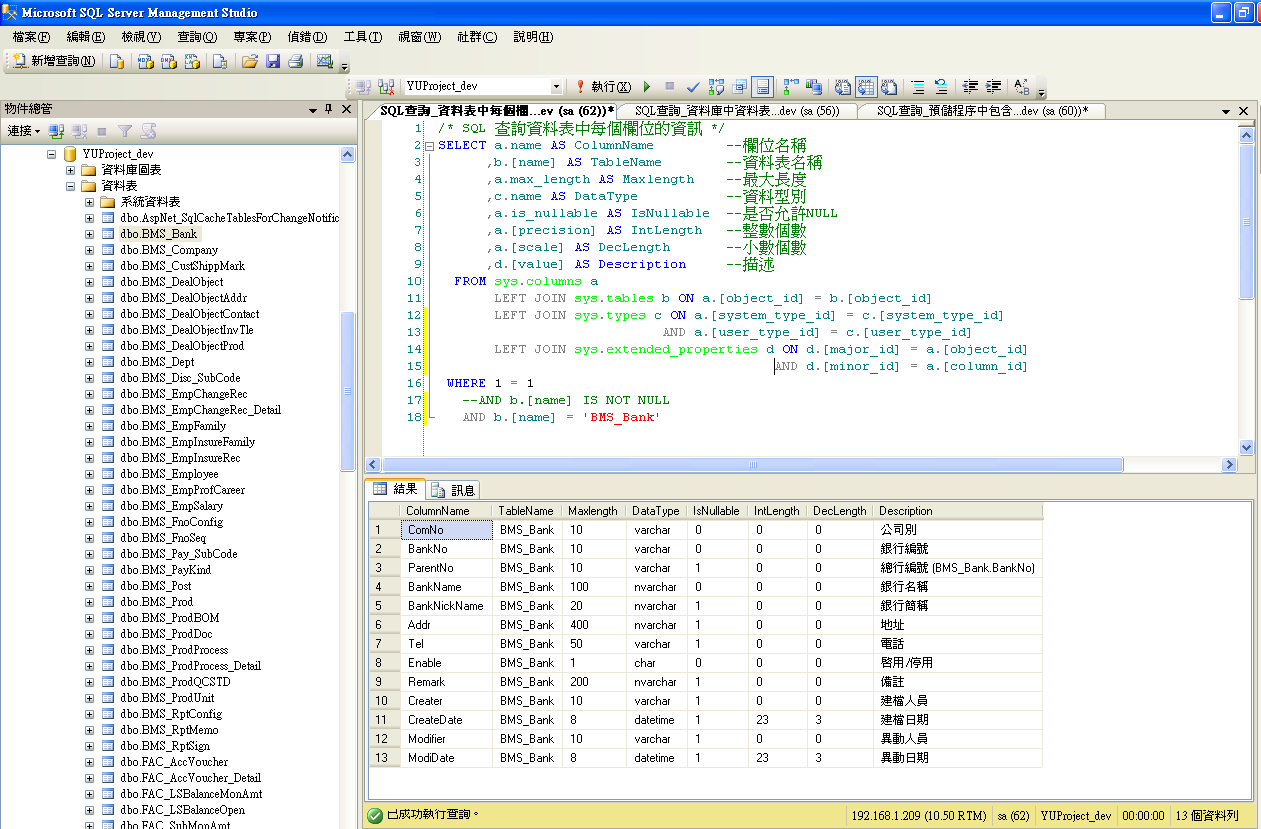The image size is (1261, 829).
Task: Open the 說明 (Help) menu
Action: tap(533, 37)
